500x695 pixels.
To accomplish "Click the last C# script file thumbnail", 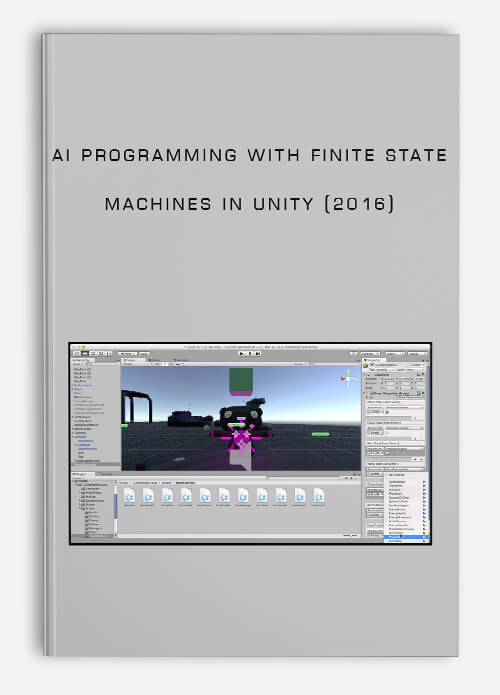I will click(319, 496).
